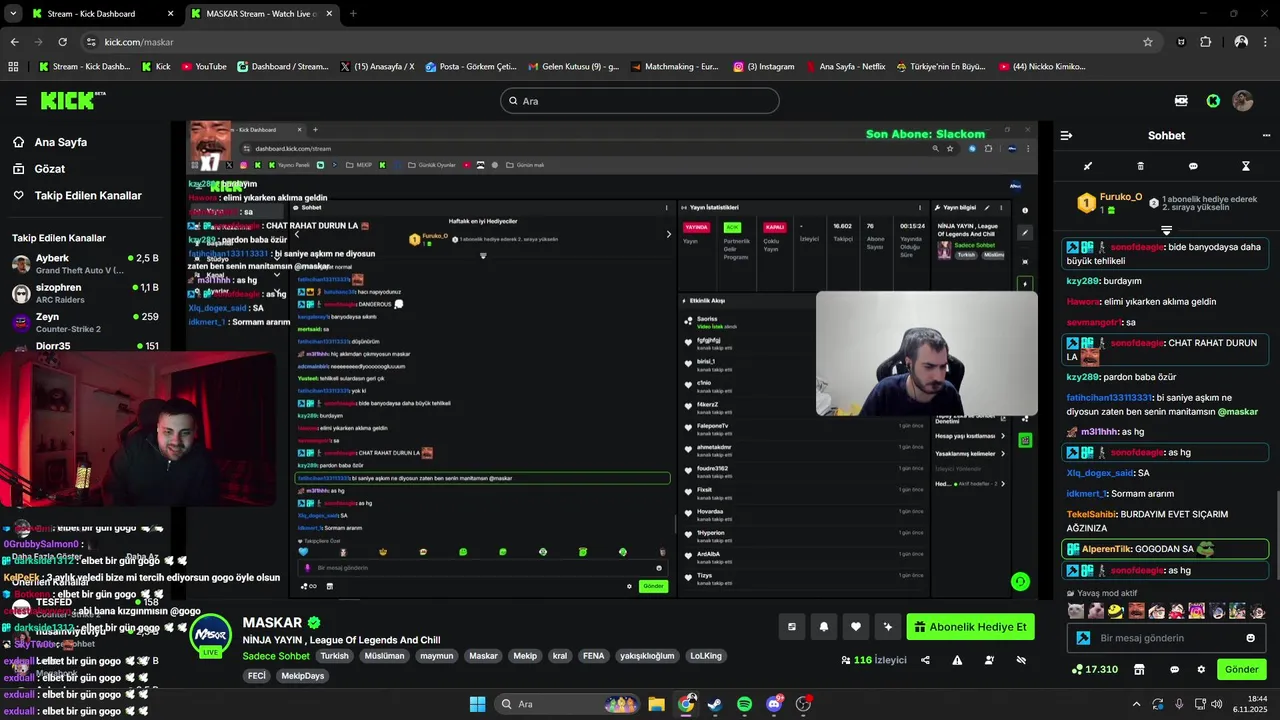Screen dimensions: 1280x720
Task: Switch to MASKAR Stream browser tab
Action: pos(260,14)
